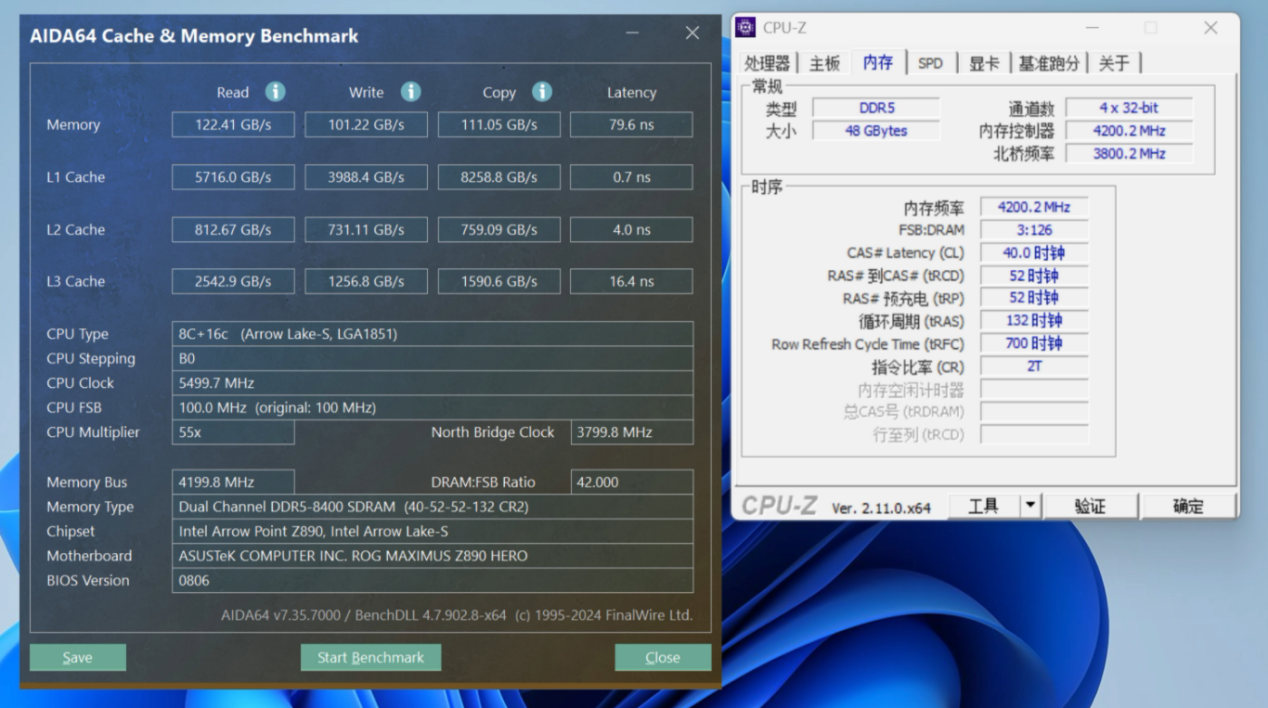Minimize the CPU-Z window
Screen dimensions: 1268x708
click(x=1092, y=28)
